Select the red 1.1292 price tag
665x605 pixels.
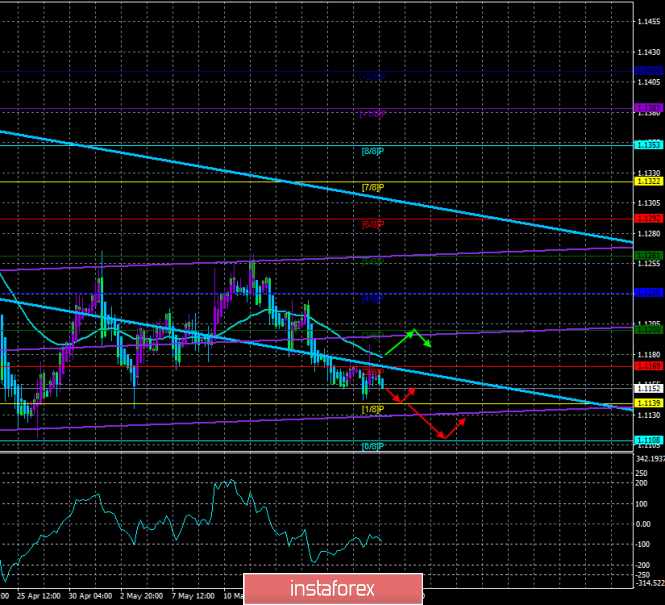pos(648,218)
